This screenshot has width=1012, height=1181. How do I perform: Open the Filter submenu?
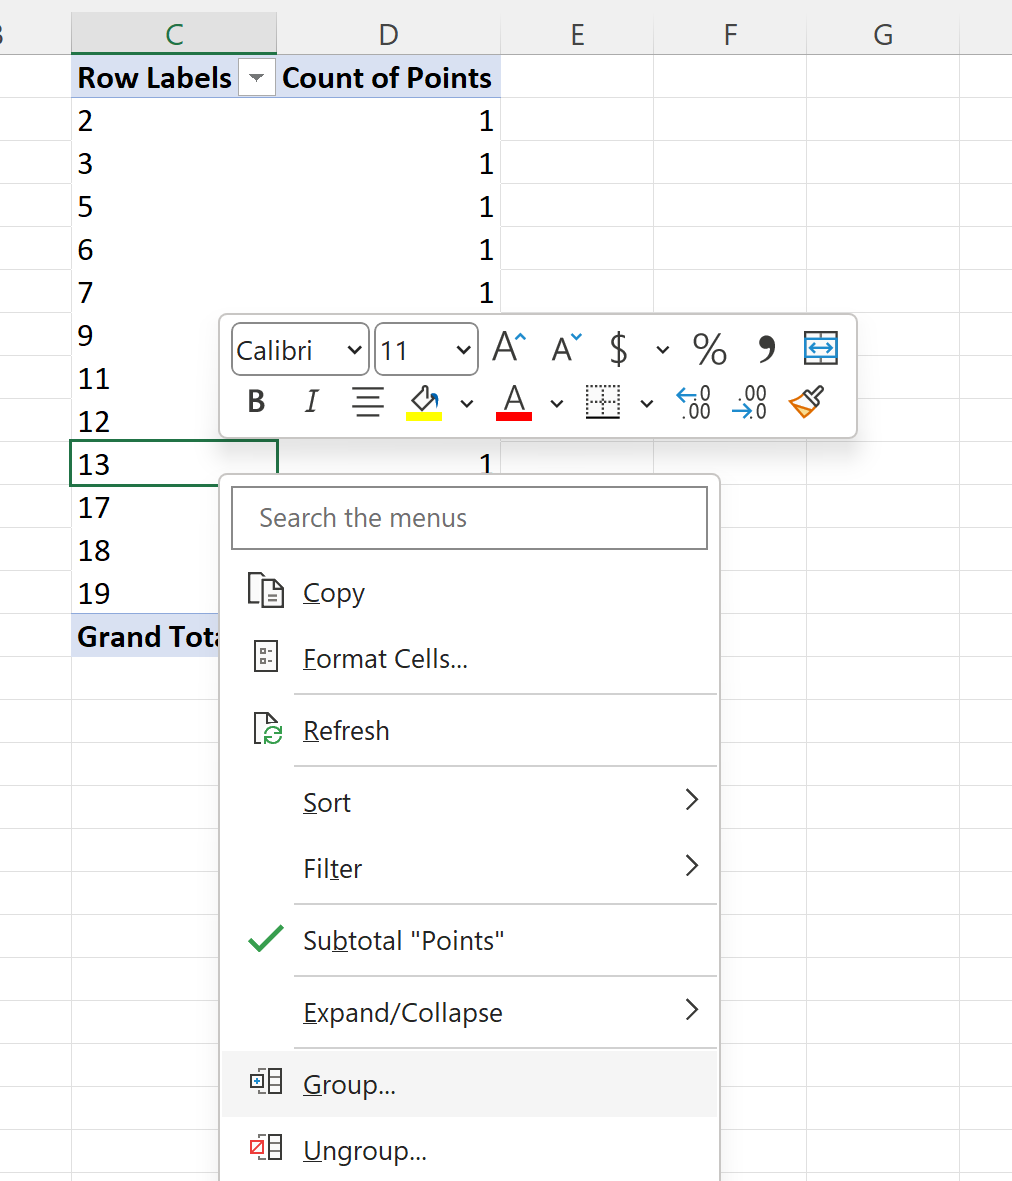(469, 868)
